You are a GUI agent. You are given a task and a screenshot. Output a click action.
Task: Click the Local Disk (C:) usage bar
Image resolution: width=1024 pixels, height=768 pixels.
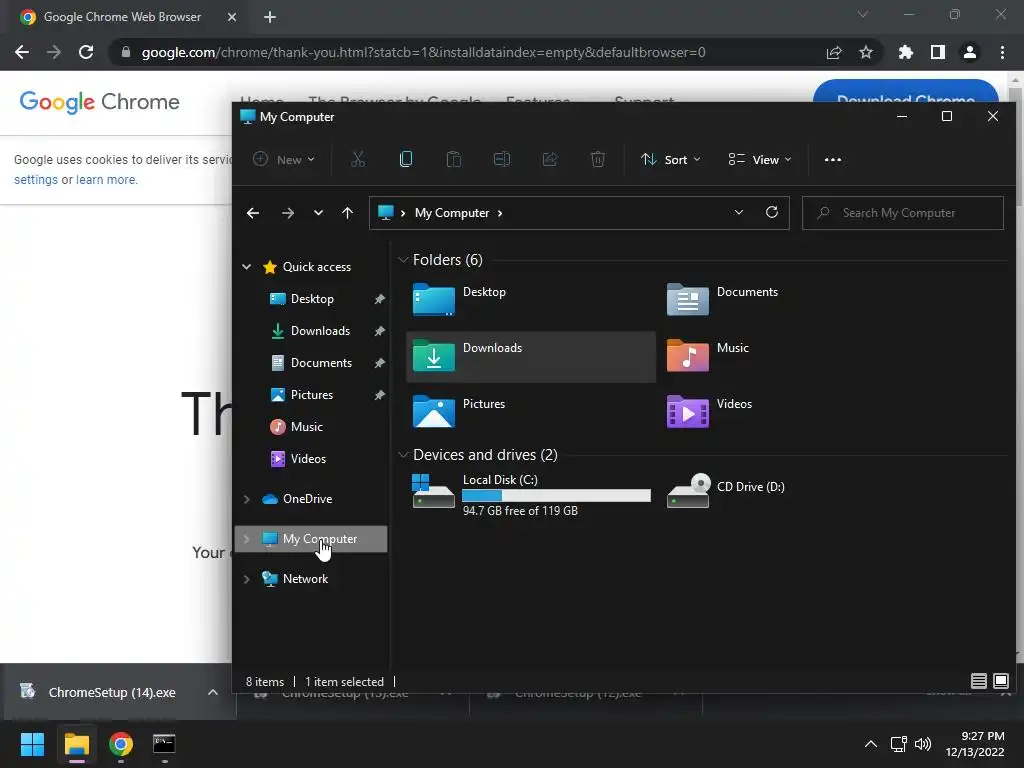tap(556, 496)
